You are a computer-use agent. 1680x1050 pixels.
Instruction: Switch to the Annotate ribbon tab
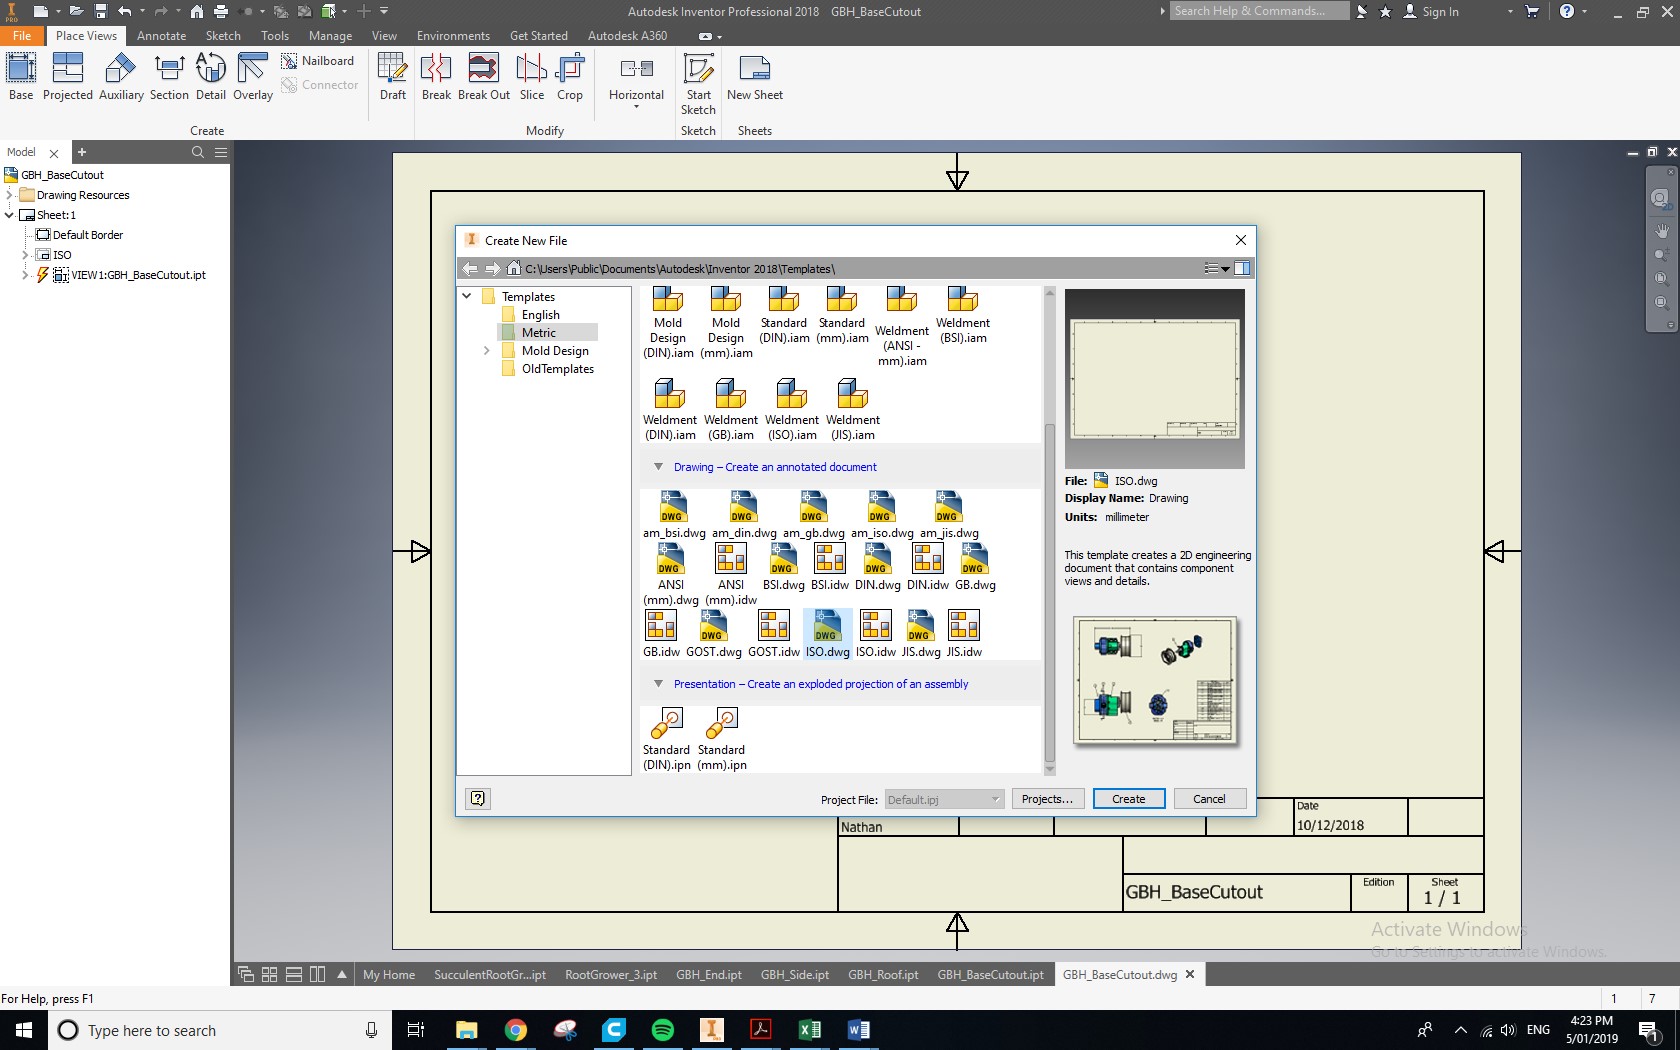[x=162, y=35]
